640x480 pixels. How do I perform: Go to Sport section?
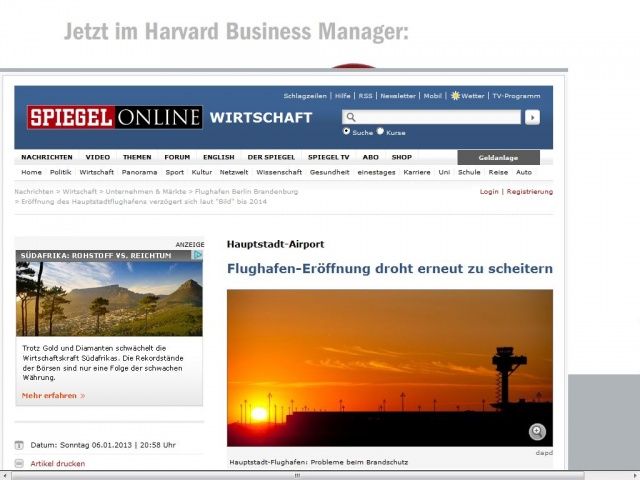pos(175,172)
